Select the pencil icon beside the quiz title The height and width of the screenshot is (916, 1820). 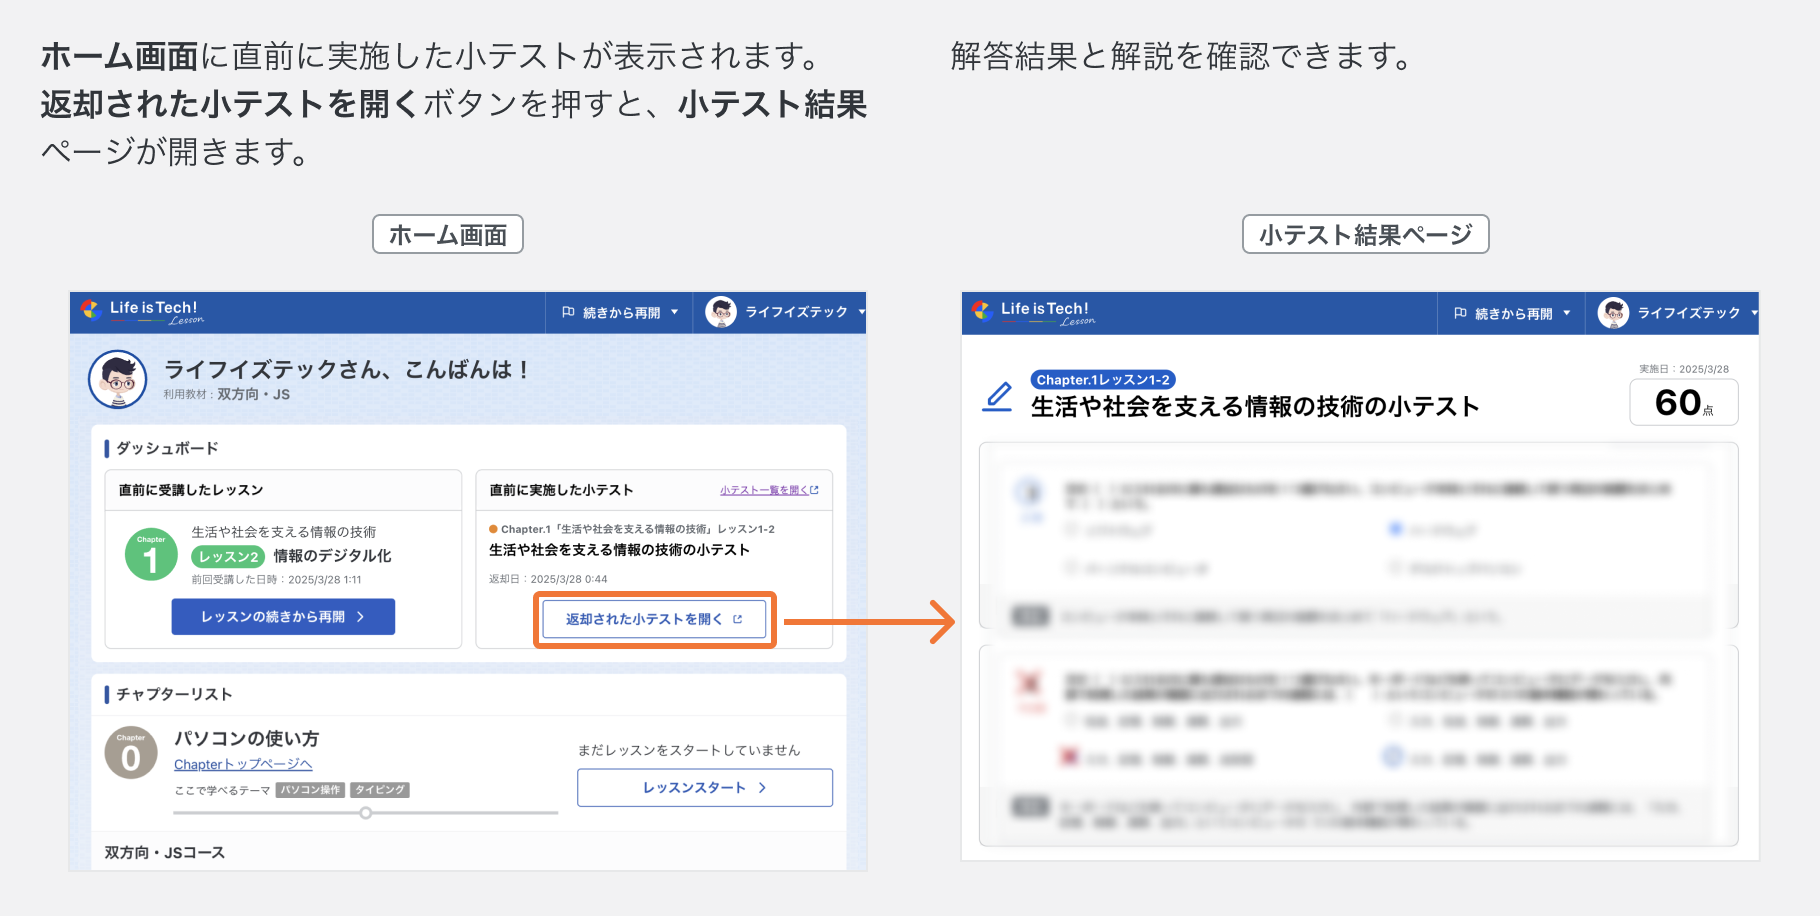coord(997,396)
